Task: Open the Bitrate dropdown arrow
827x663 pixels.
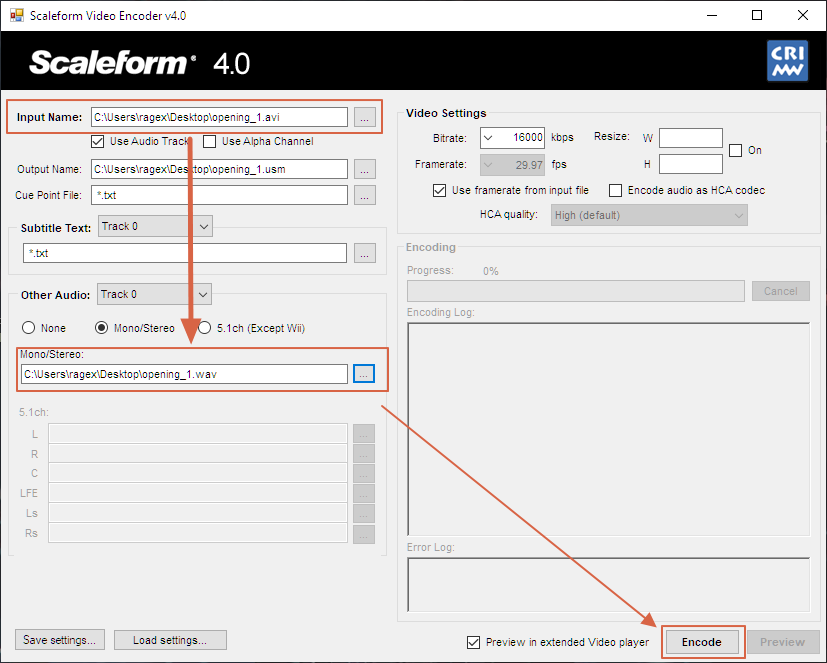Action: [x=488, y=138]
